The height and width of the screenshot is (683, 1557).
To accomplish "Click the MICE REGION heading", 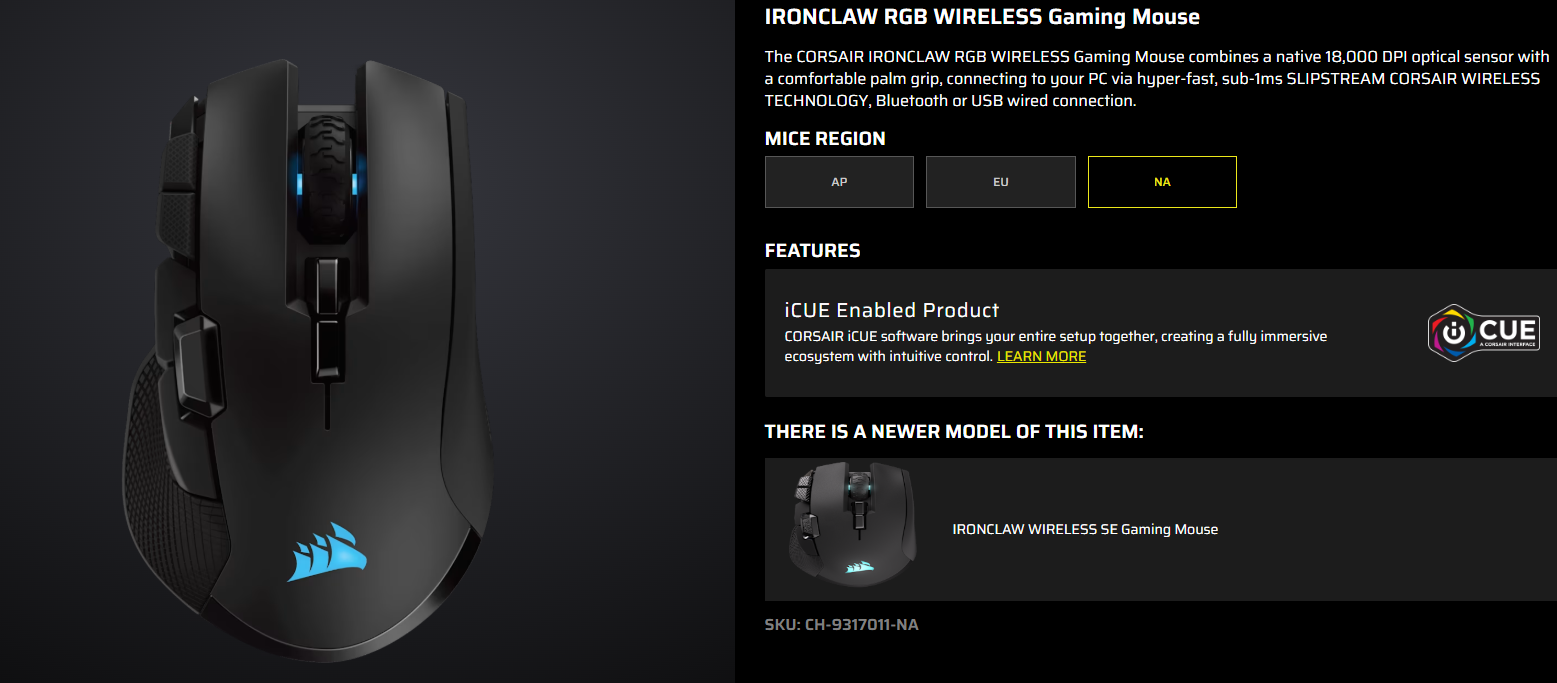I will point(825,139).
